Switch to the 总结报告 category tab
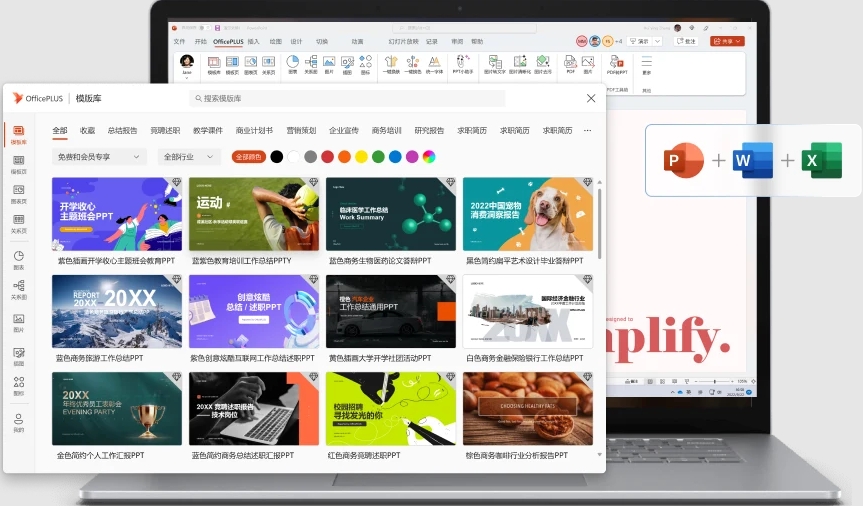 pos(122,130)
